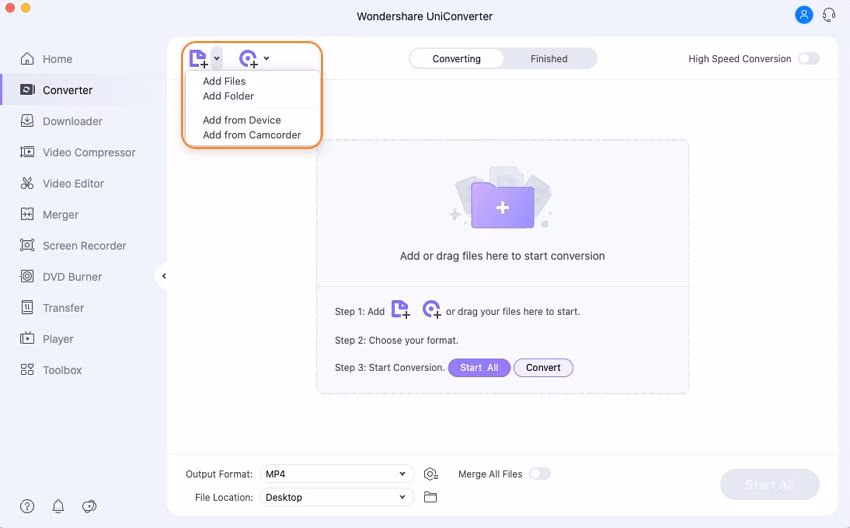Click the Convert button in Step 3

pyautogui.click(x=543, y=368)
